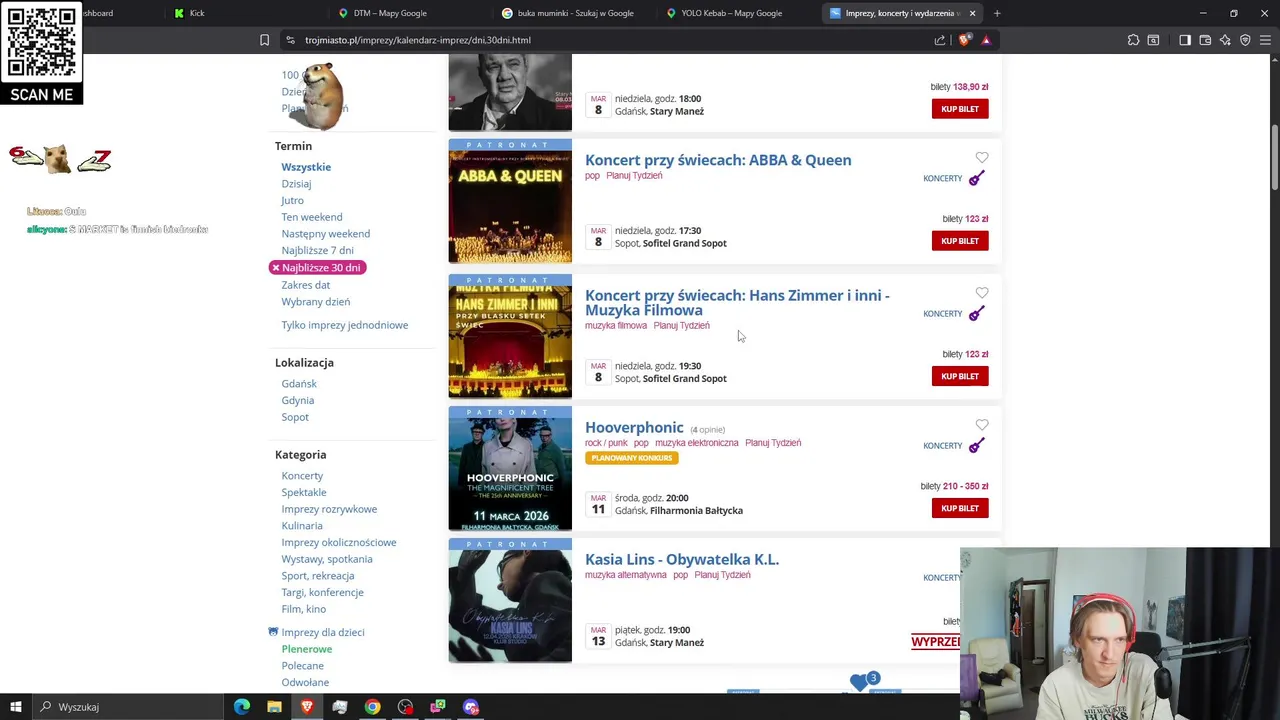Select Imprezy dla dzieci filter
Image resolution: width=1280 pixels, height=720 pixels.
323,632
